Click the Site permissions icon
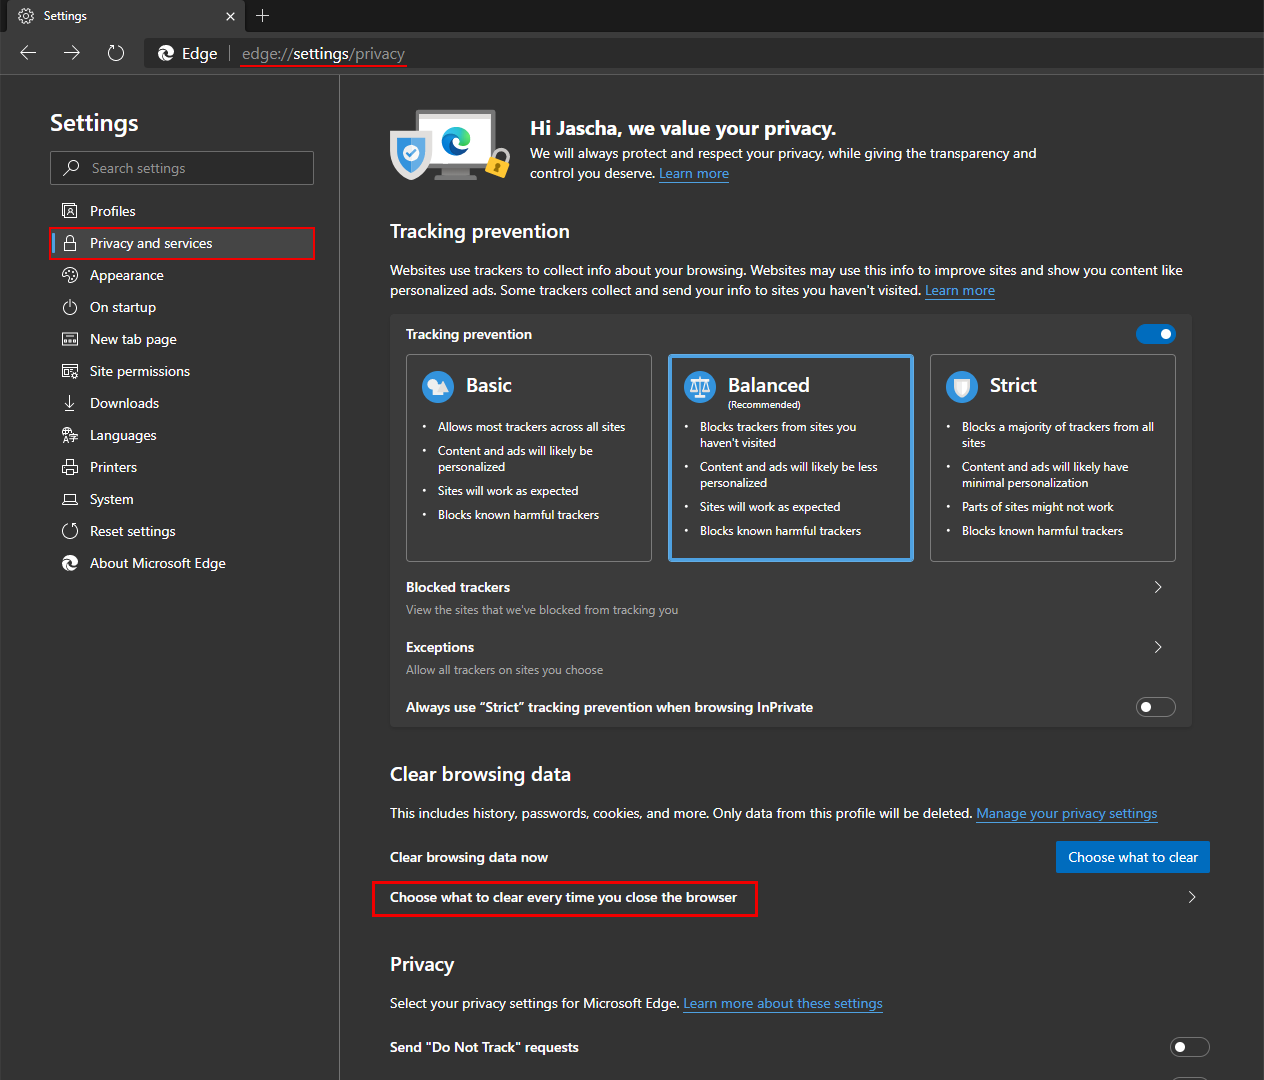1264x1080 pixels. pos(70,371)
